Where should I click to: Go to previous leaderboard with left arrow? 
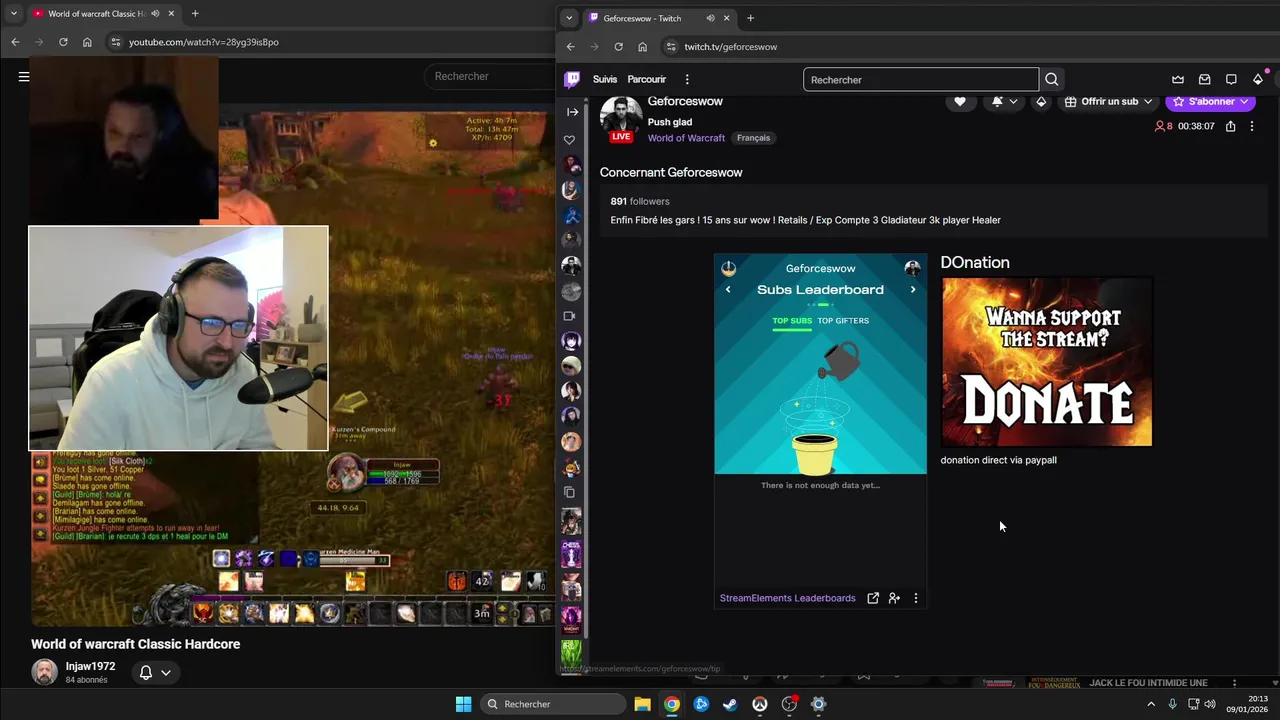pyautogui.click(x=728, y=290)
